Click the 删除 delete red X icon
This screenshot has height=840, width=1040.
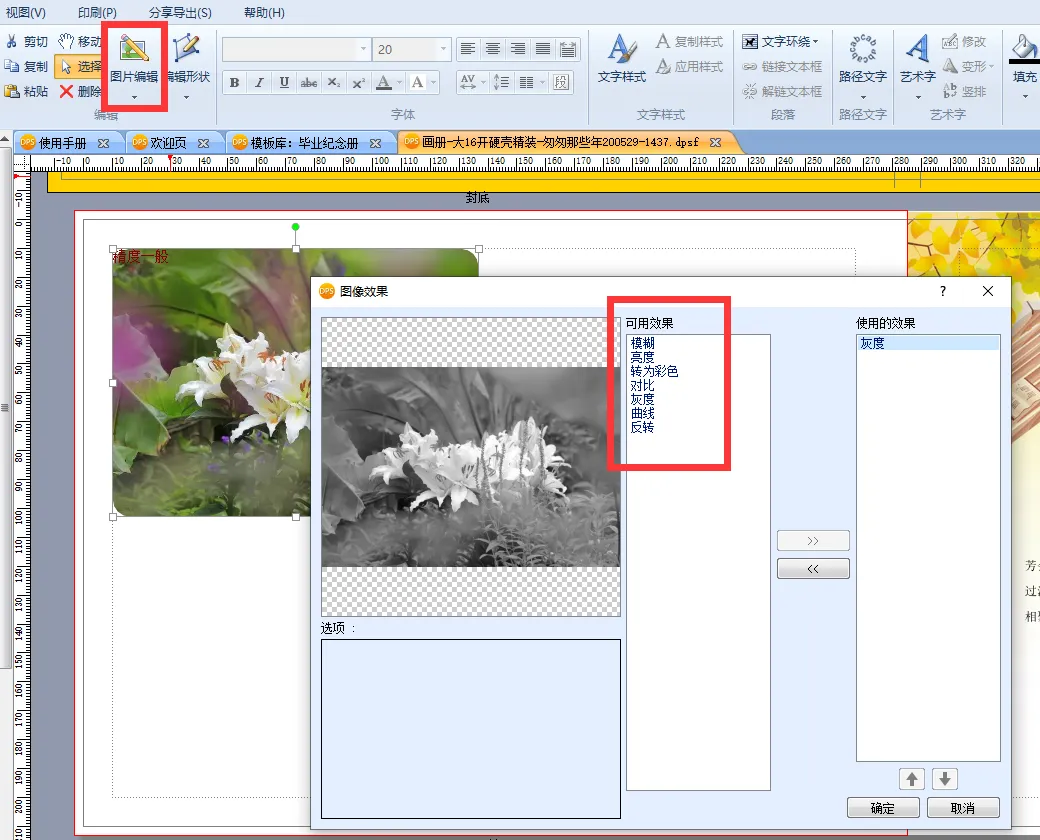click(x=67, y=92)
